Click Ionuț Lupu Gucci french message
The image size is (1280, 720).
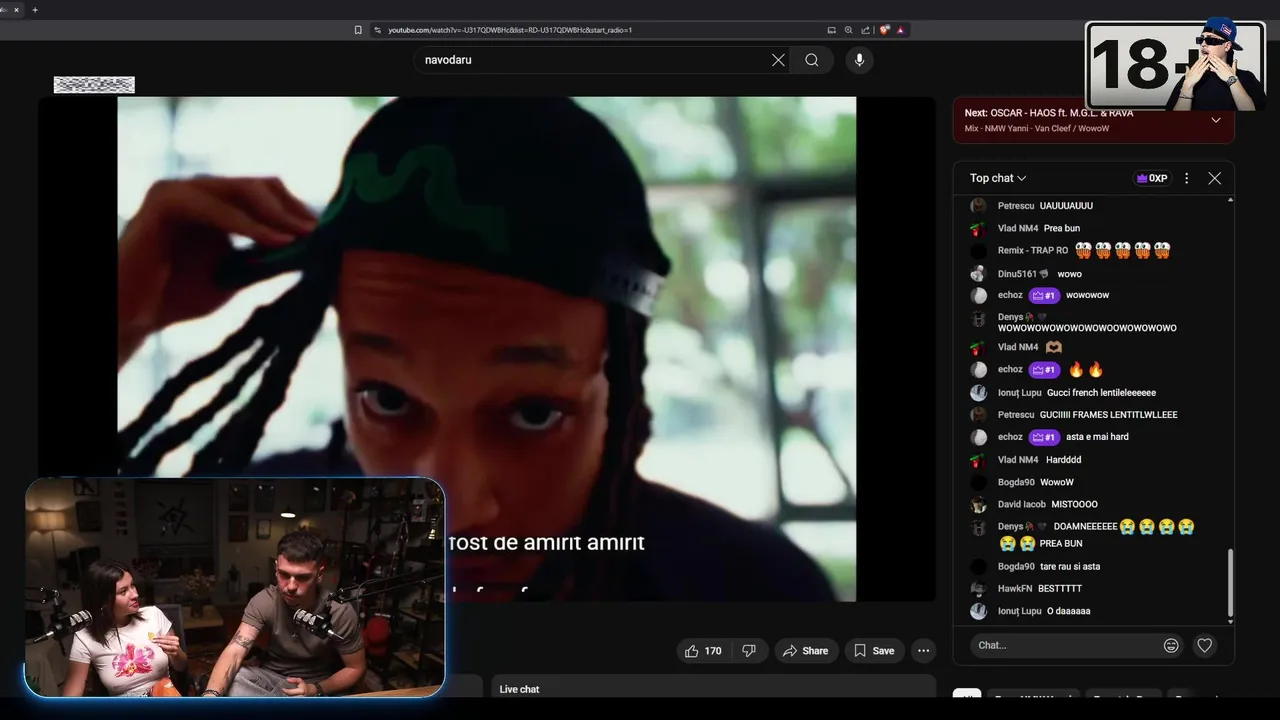pyautogui.click(x=1101, y=393)
